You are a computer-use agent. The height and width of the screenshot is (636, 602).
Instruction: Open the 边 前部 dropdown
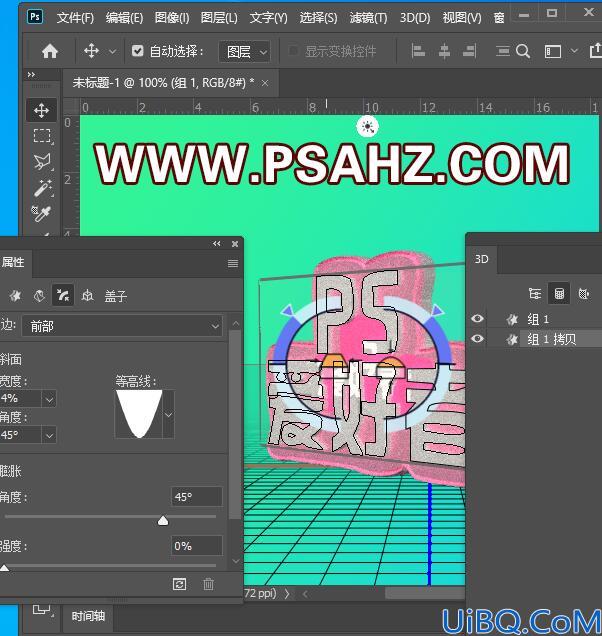coord(122,326)
